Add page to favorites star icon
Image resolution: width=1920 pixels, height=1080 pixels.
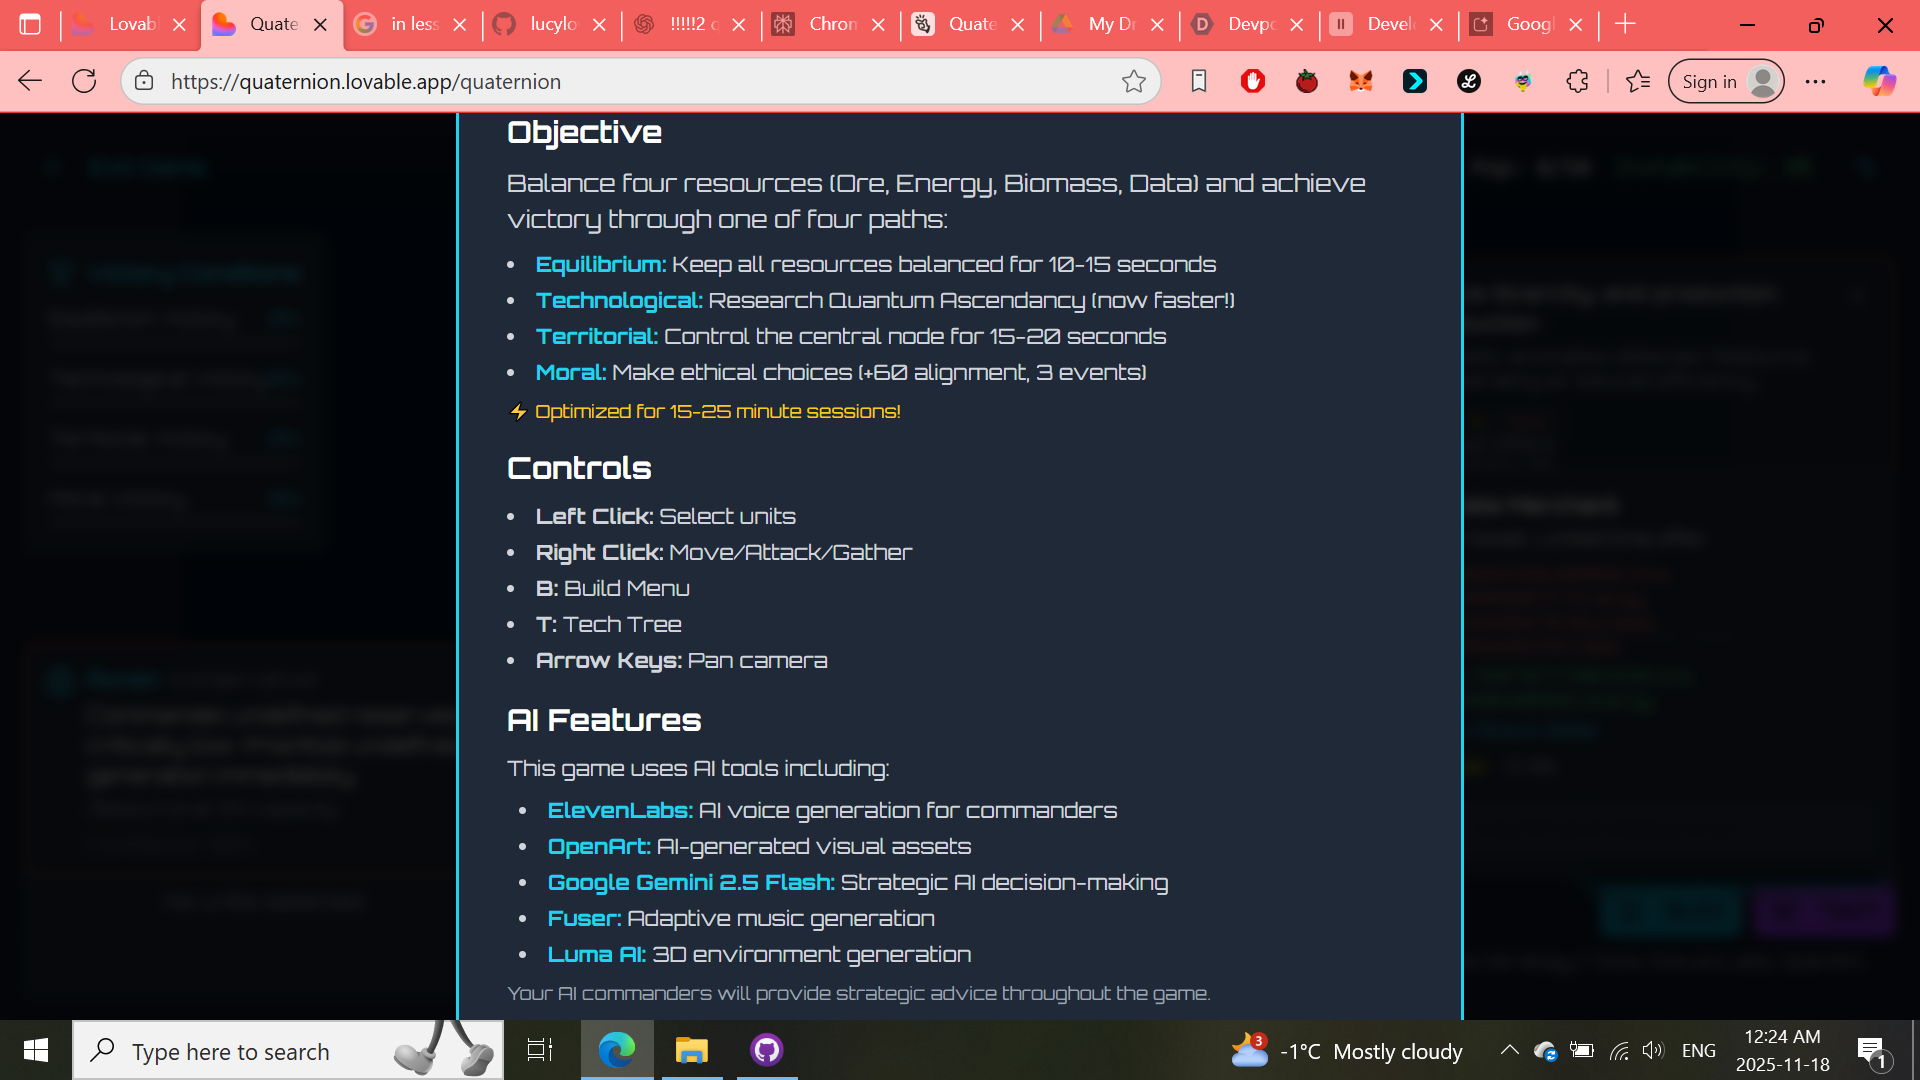pyautogui.click(x=1133, y=81)
